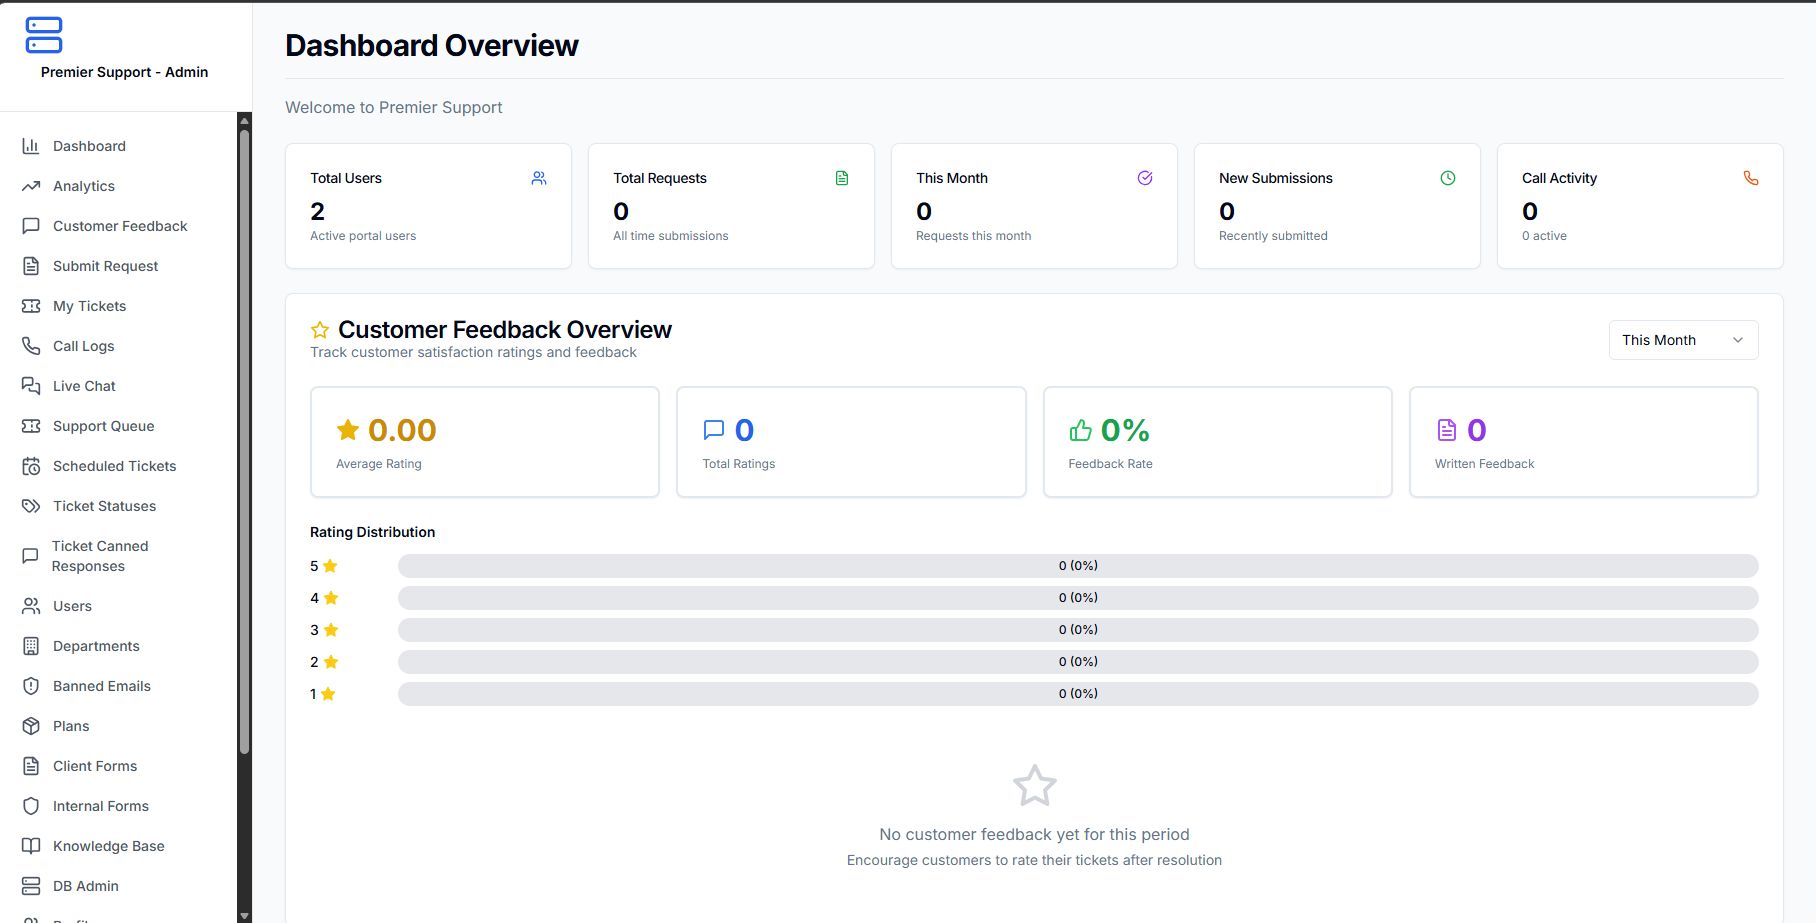Open the This Month period dropdown
1816x923 pixels.
1683,340
